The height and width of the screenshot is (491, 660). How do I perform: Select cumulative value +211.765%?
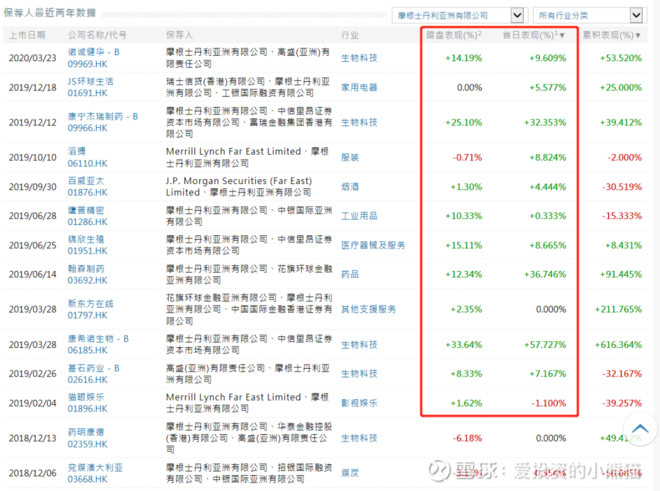618,310
